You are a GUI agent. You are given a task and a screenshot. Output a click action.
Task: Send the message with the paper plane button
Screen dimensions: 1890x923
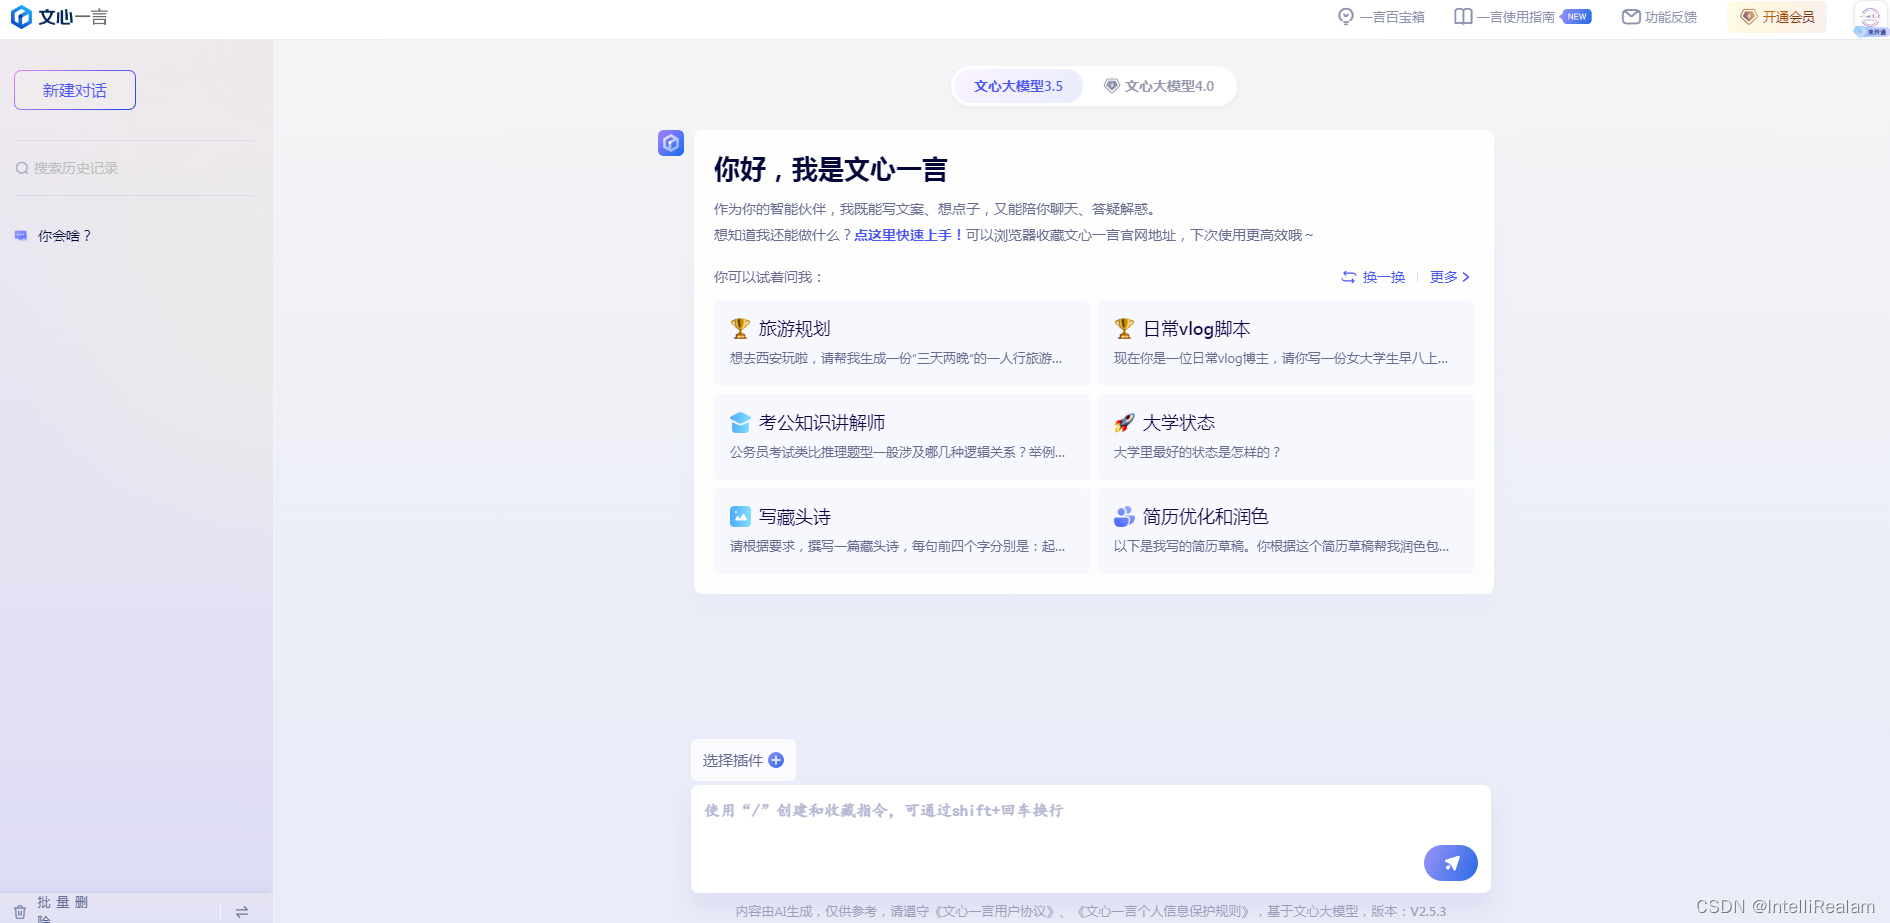click(x=1451, y=863)
